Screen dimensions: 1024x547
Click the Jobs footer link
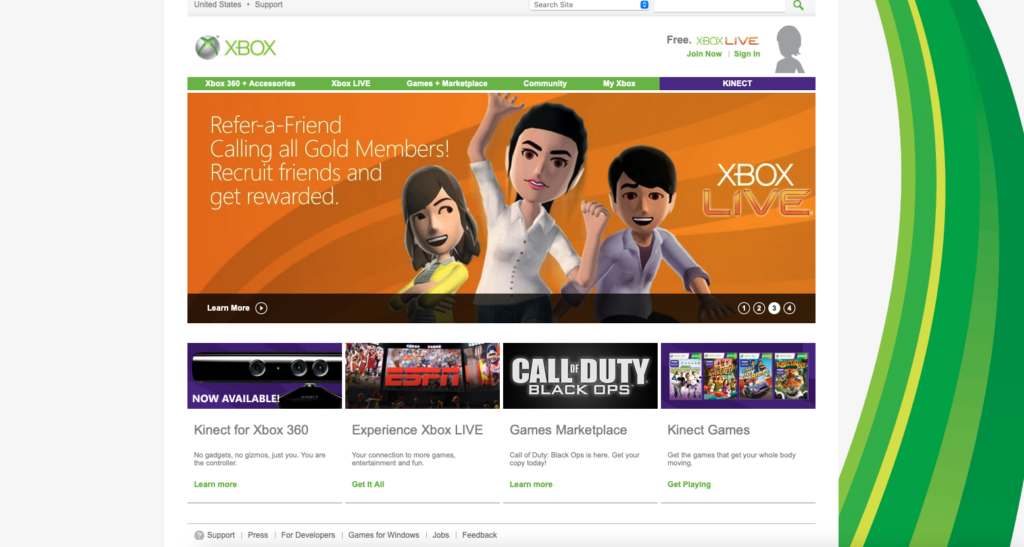coord(441,535)
